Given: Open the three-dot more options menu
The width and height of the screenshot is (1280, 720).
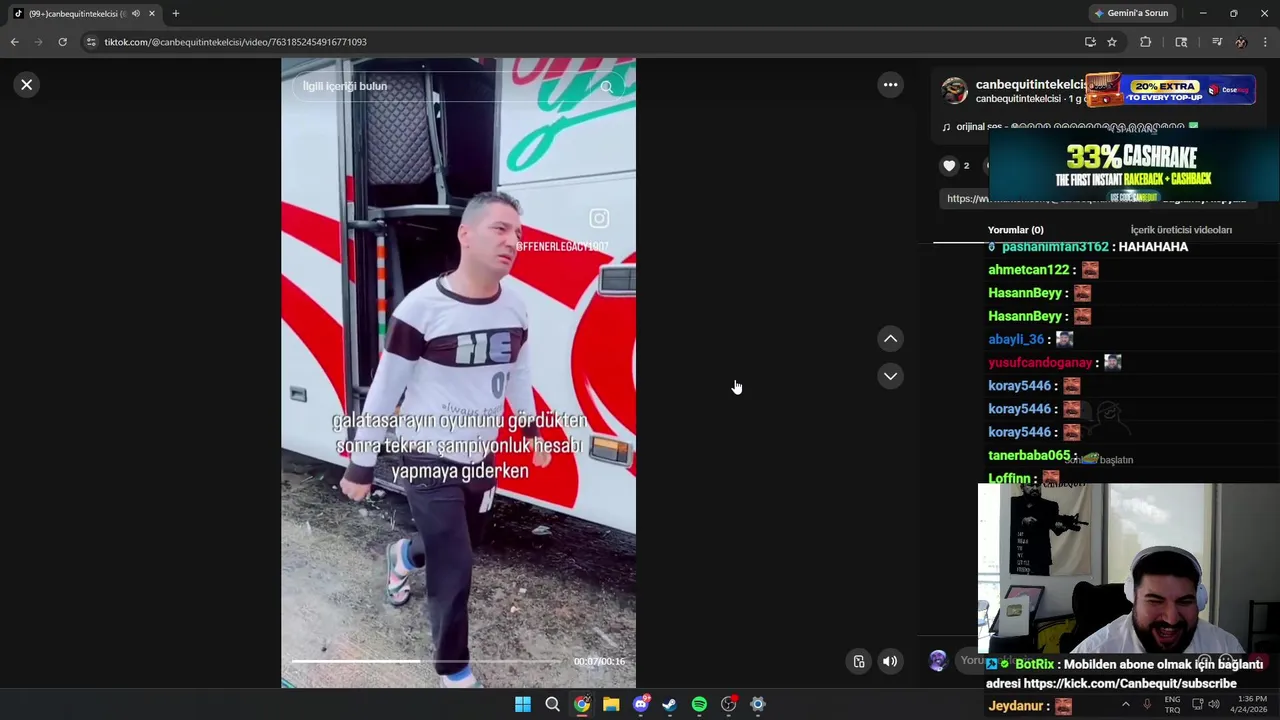Looking at the screenshot, I should click(x=890, y=85).
